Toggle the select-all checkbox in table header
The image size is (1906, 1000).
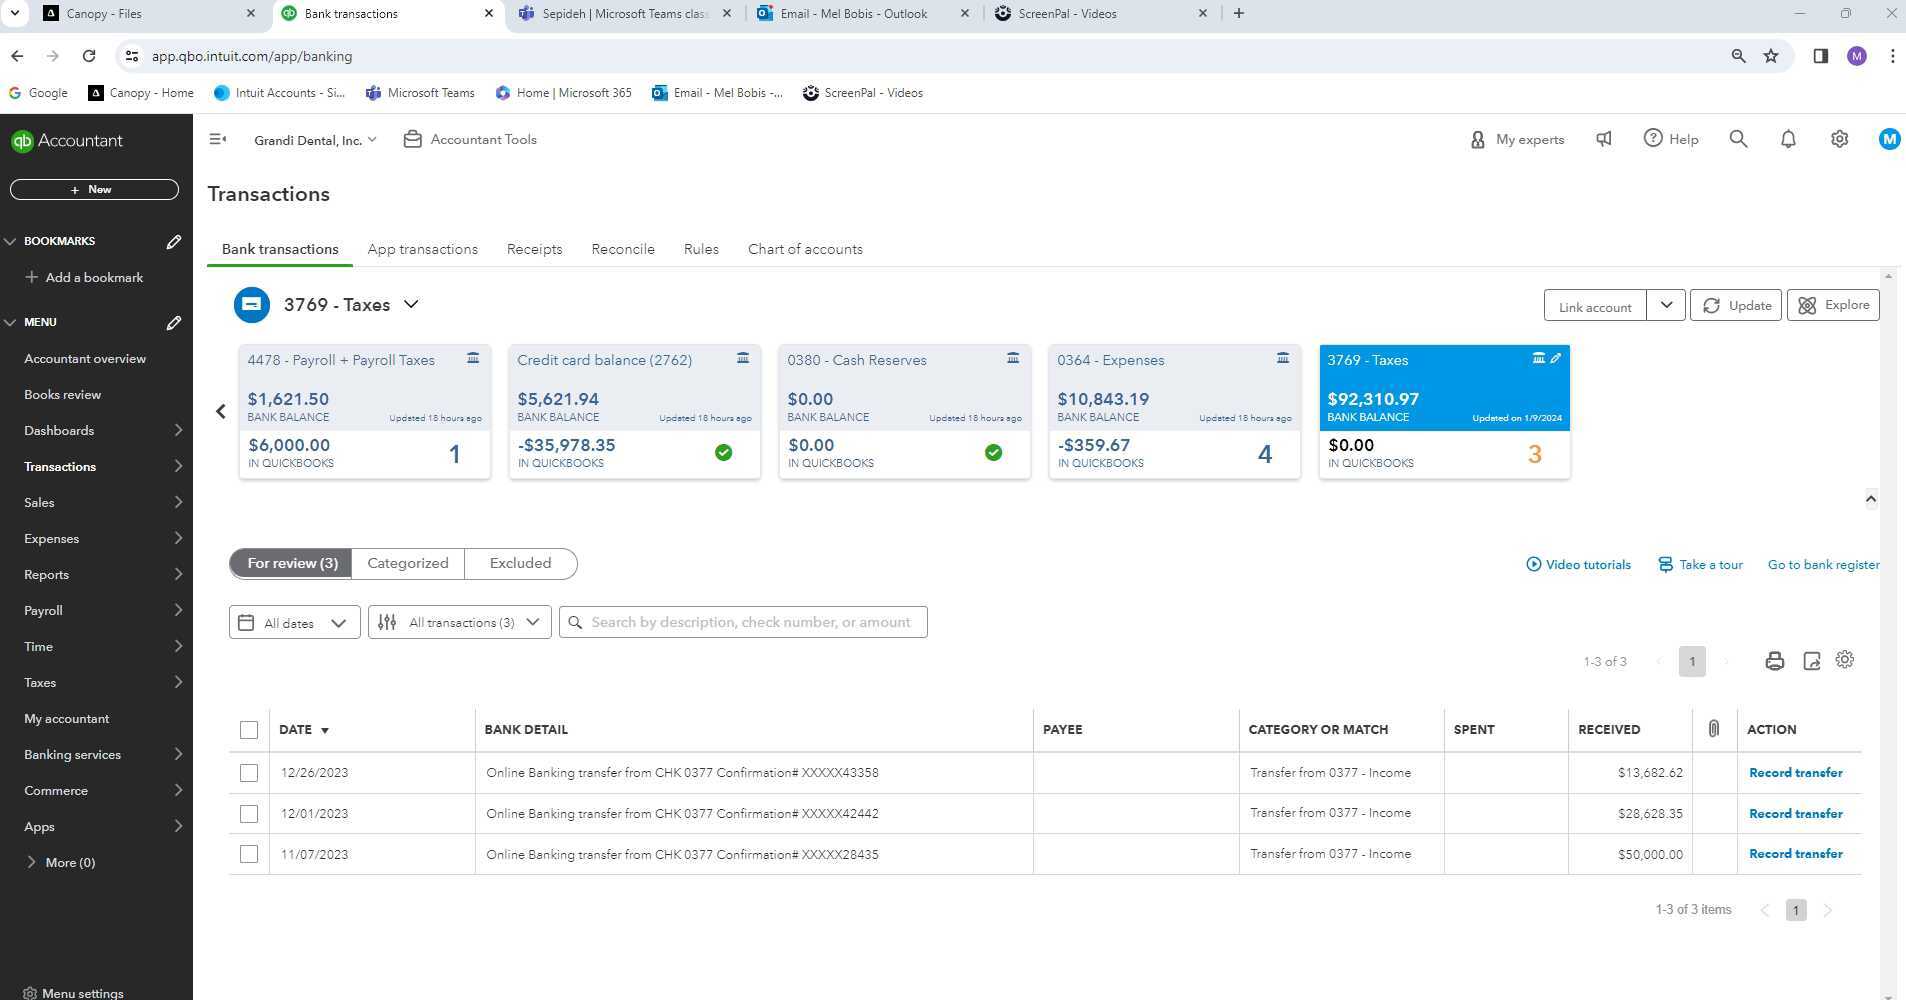click(x=249, y=730)
